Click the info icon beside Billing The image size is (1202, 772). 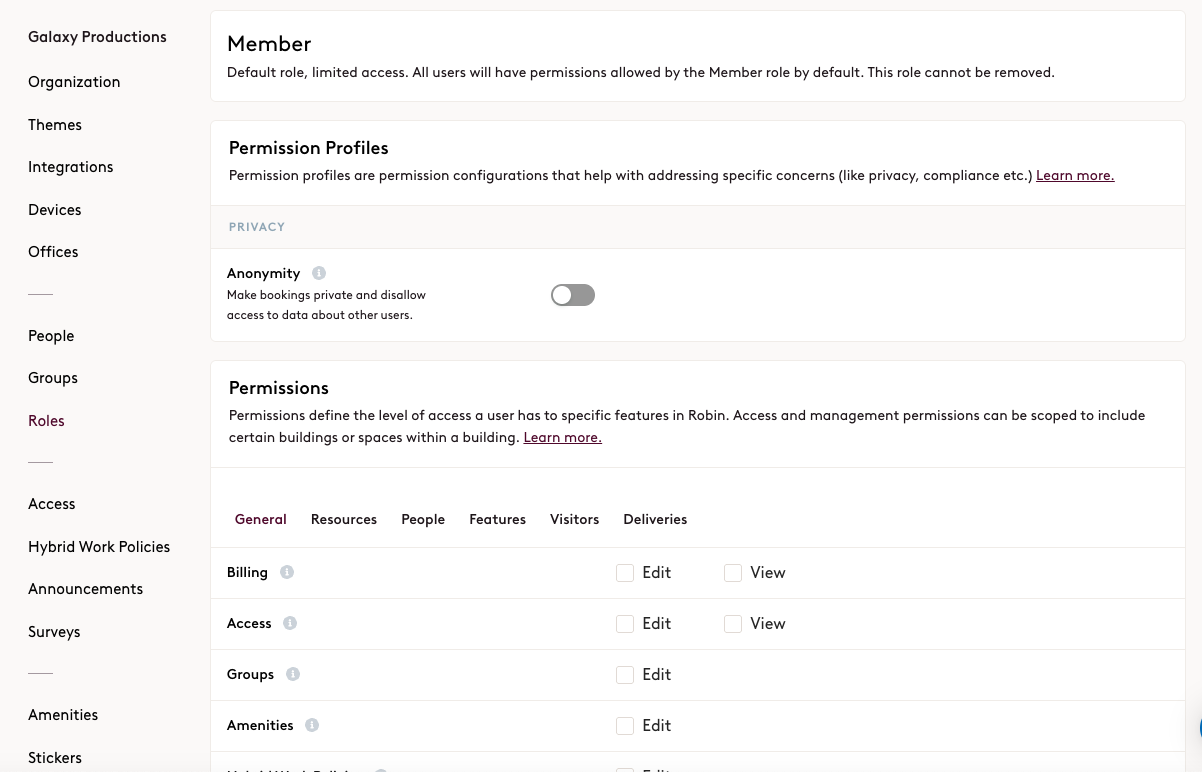click(287, 572)
